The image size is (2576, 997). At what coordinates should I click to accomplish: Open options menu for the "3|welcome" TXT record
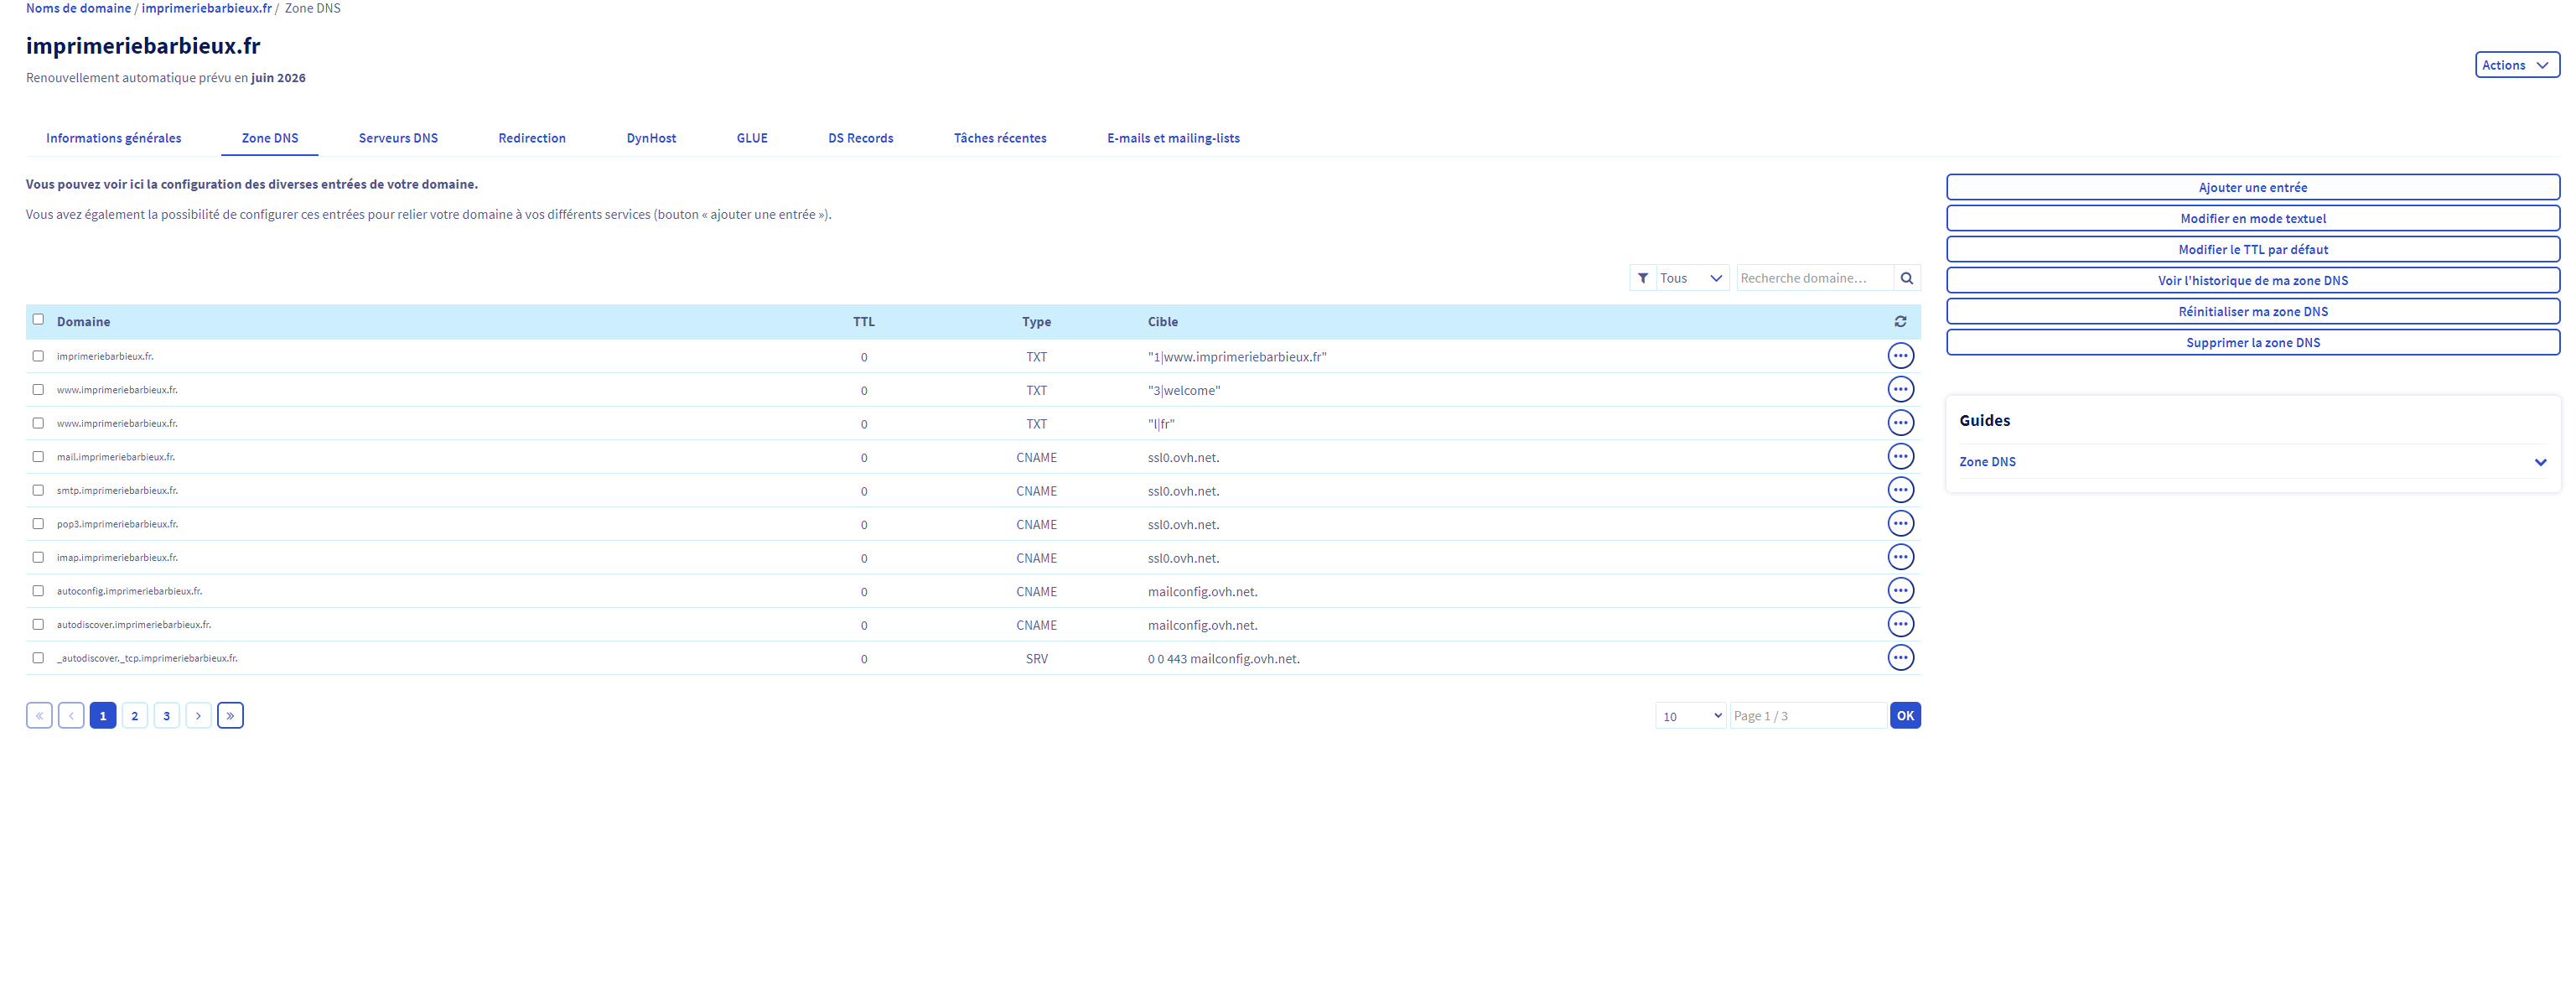1900,390
